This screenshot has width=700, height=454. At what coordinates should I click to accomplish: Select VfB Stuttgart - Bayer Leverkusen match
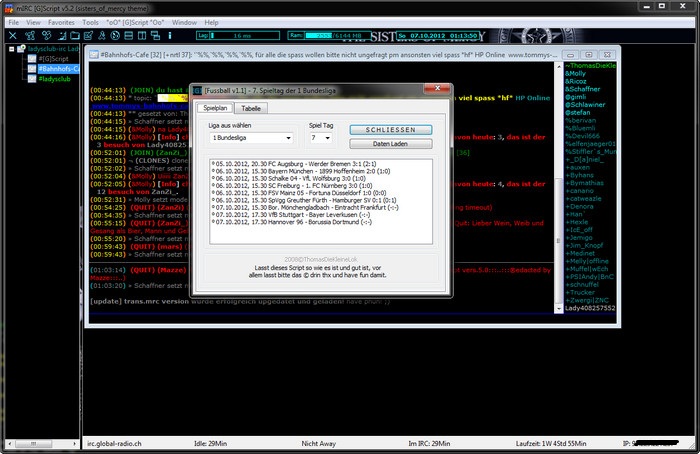pyautogui.click(x=291, y=214)
